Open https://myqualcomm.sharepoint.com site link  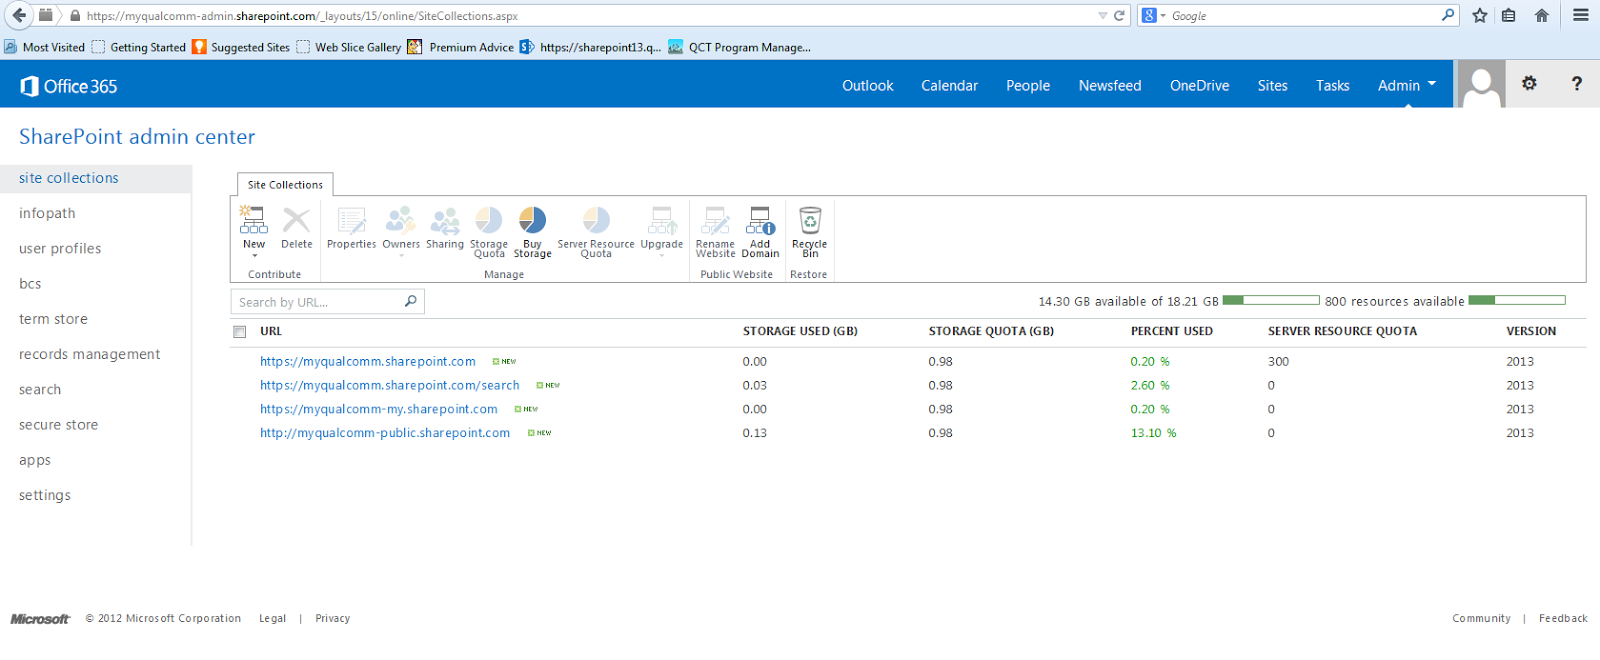pyautogui.click(x=368, y=362)
